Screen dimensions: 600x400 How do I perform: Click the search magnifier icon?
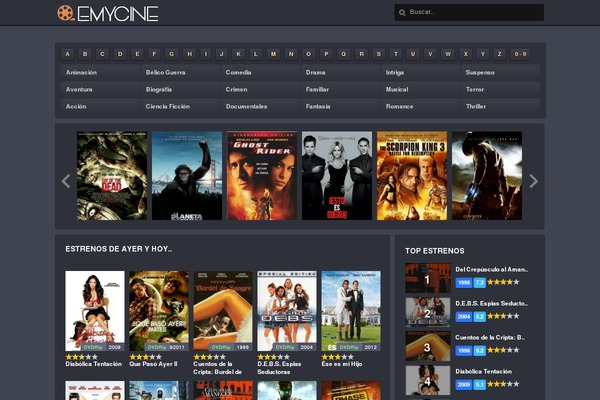pyautogui.click(x=402, y=13)
